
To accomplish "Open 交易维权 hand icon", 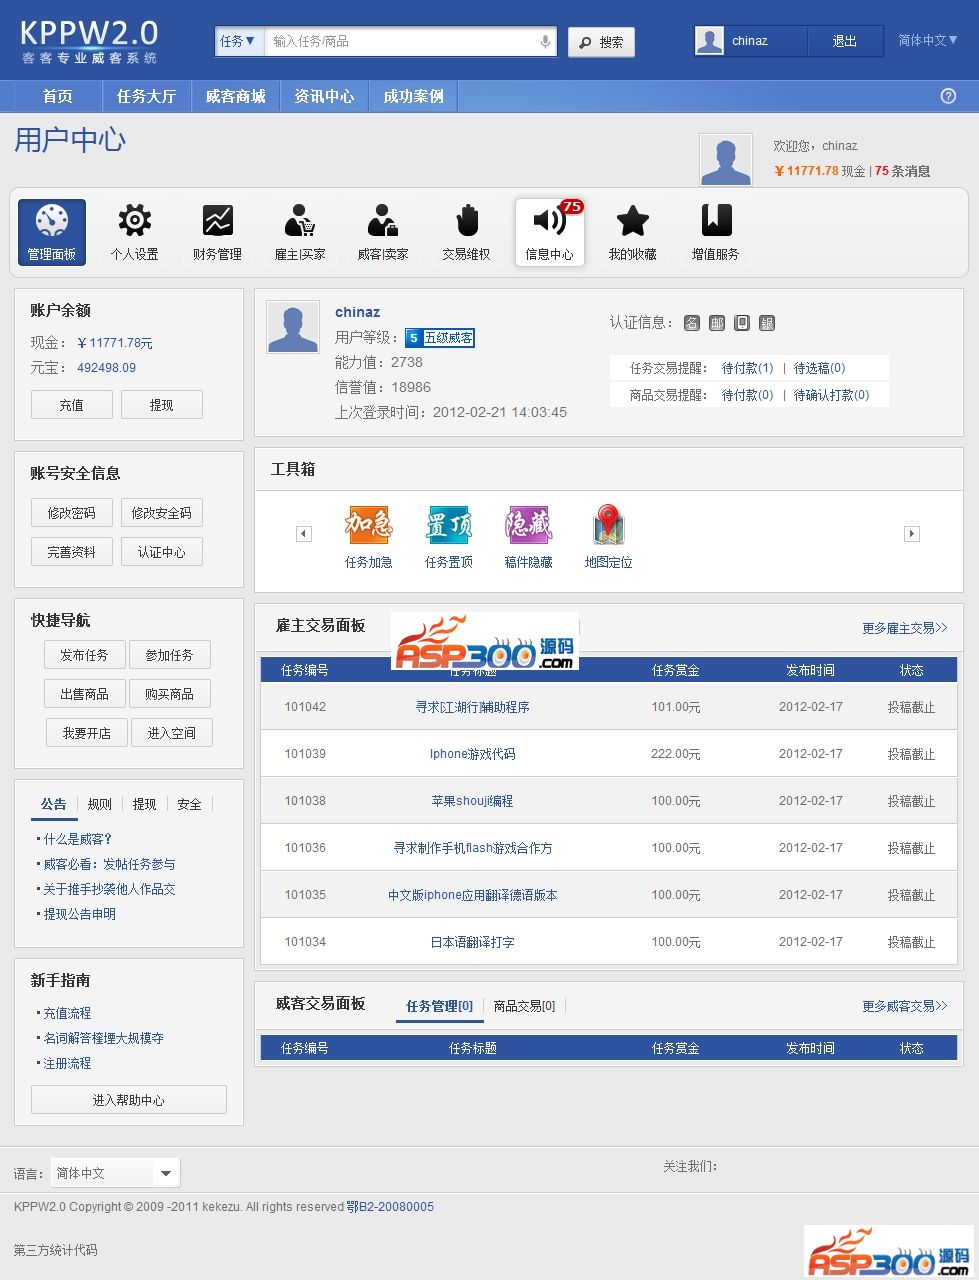I will (x=467, y=232).
